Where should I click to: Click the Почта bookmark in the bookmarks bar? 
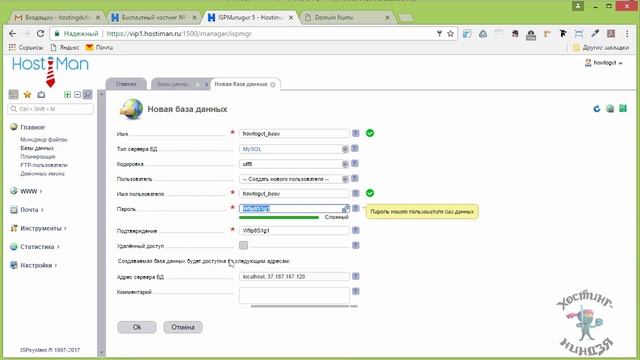pyautogui.click(x=99, y=47)
